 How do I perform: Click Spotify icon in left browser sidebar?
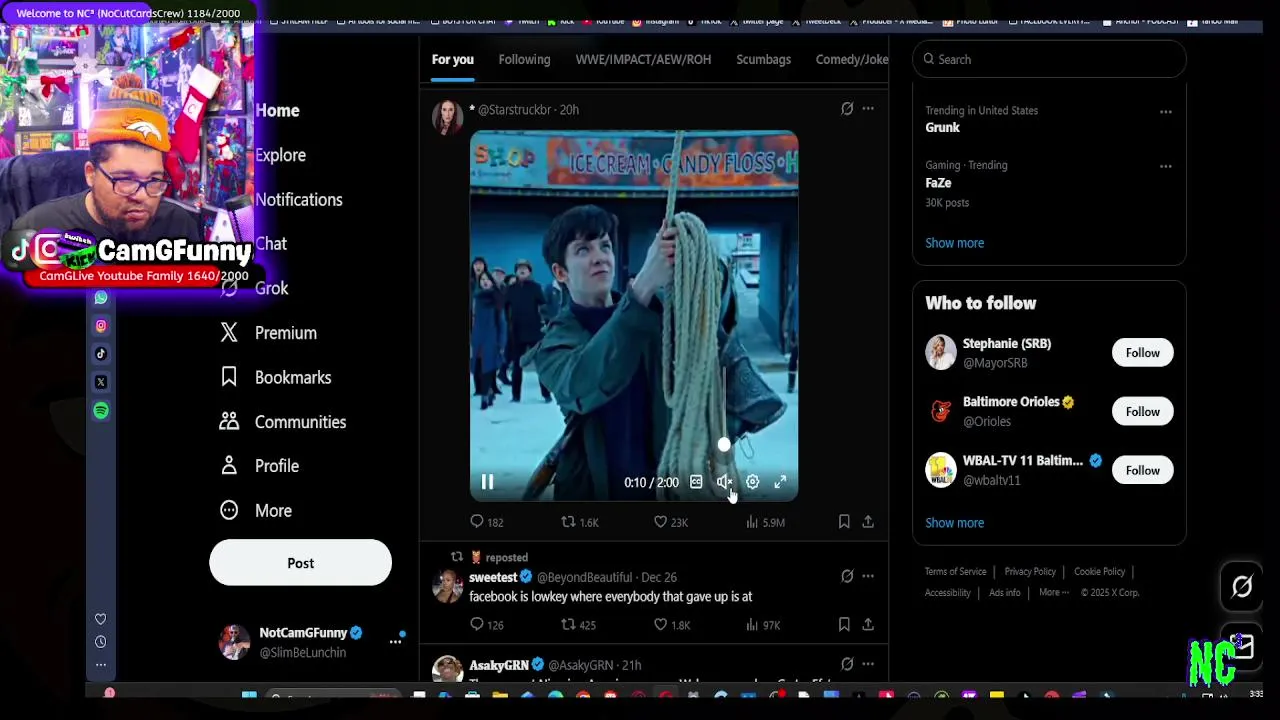coord(101,410)
